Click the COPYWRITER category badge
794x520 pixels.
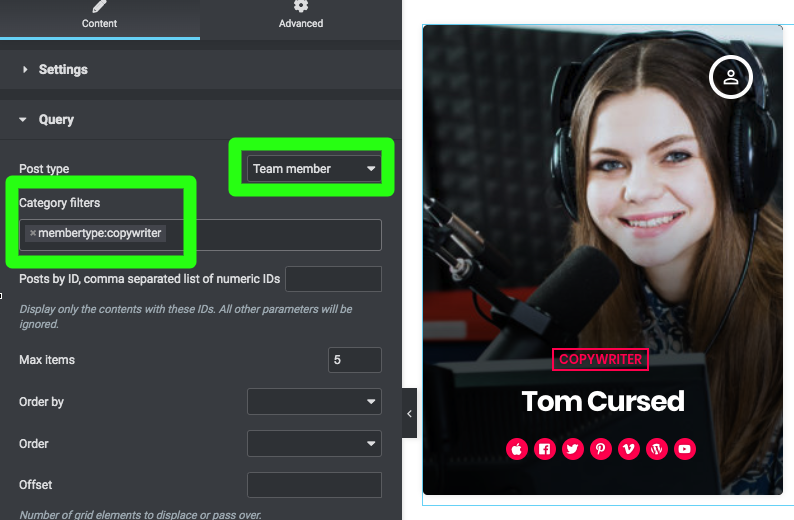[x=600, y=359]
